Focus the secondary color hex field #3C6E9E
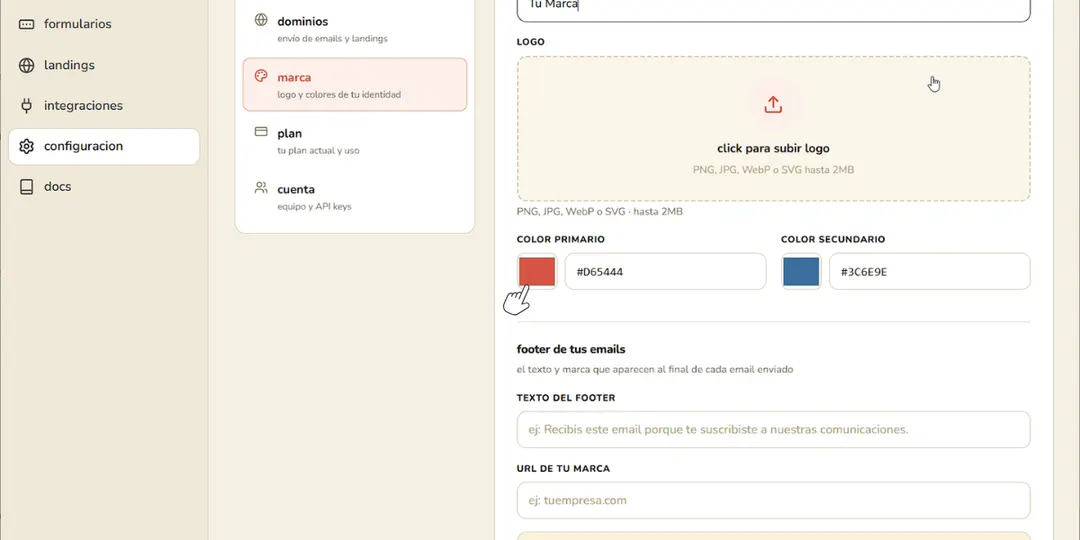Image resolution: width=1080 pixels, height=540 pixels. pos(930,271)
